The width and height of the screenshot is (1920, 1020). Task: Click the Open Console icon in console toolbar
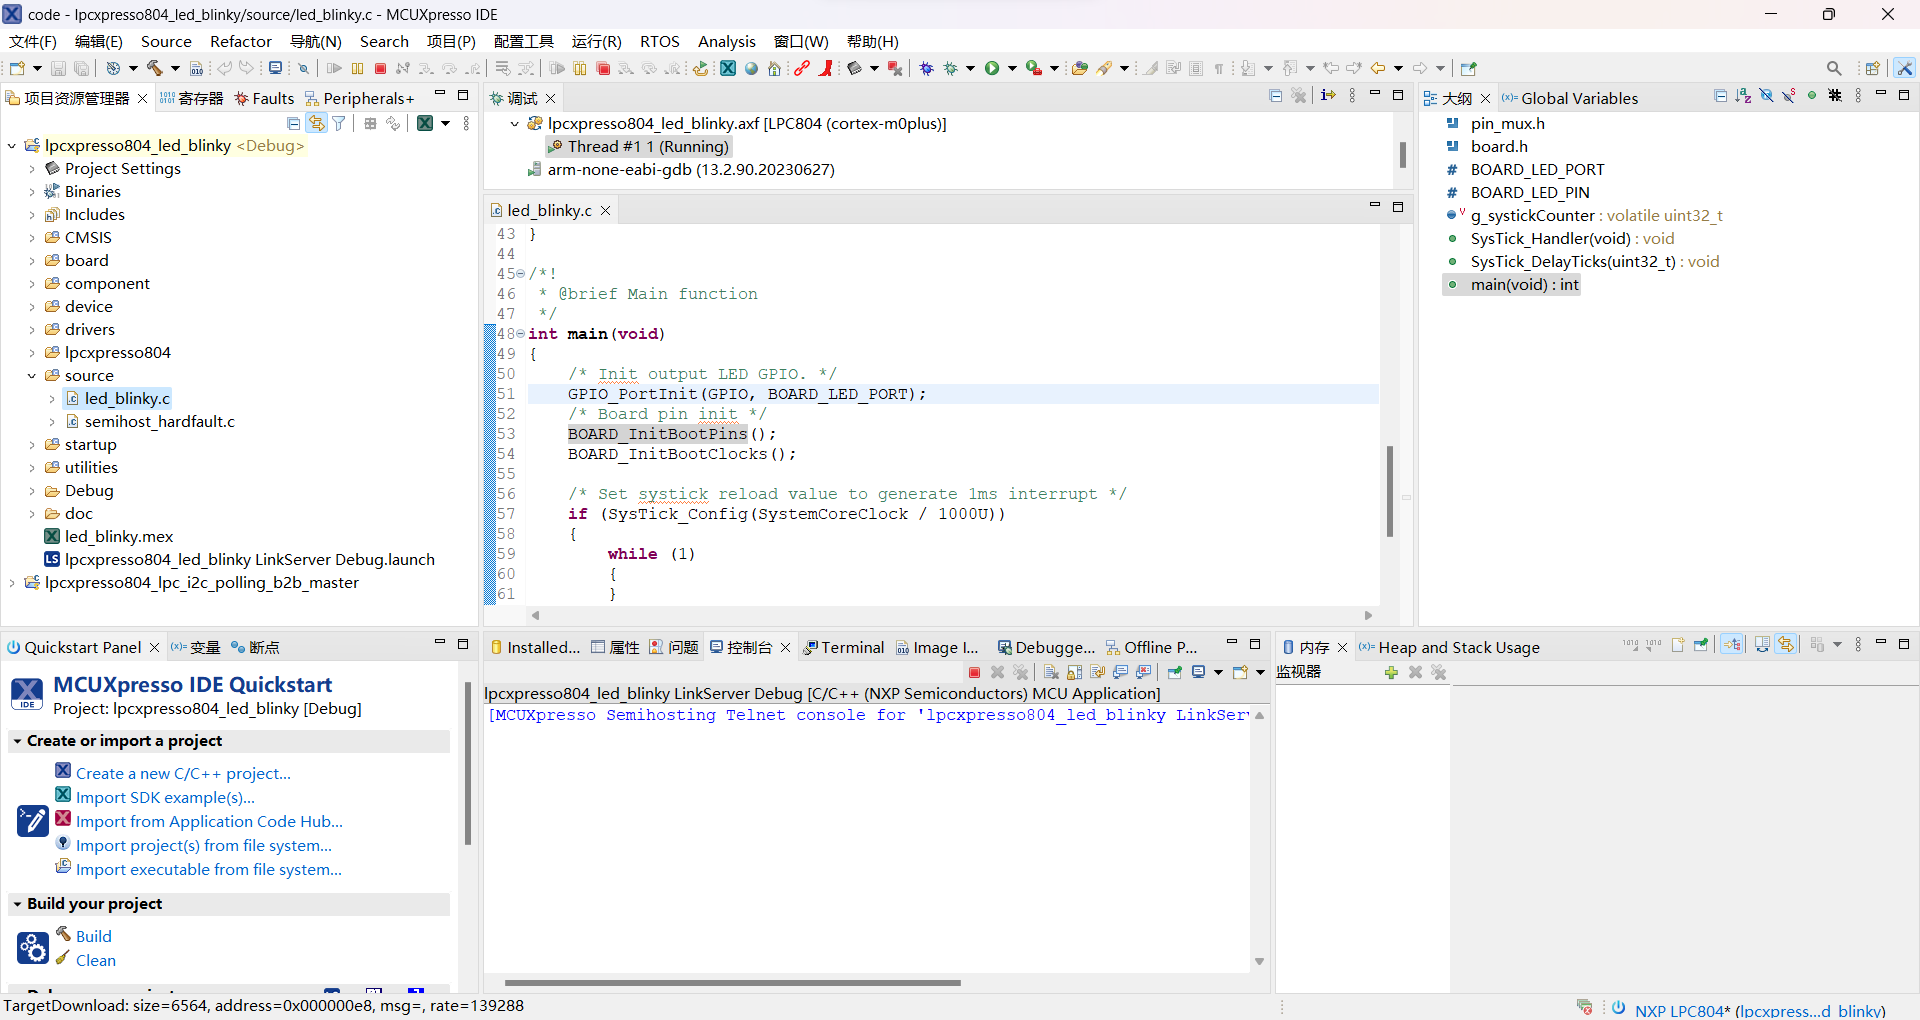[x=1241, y=672]
